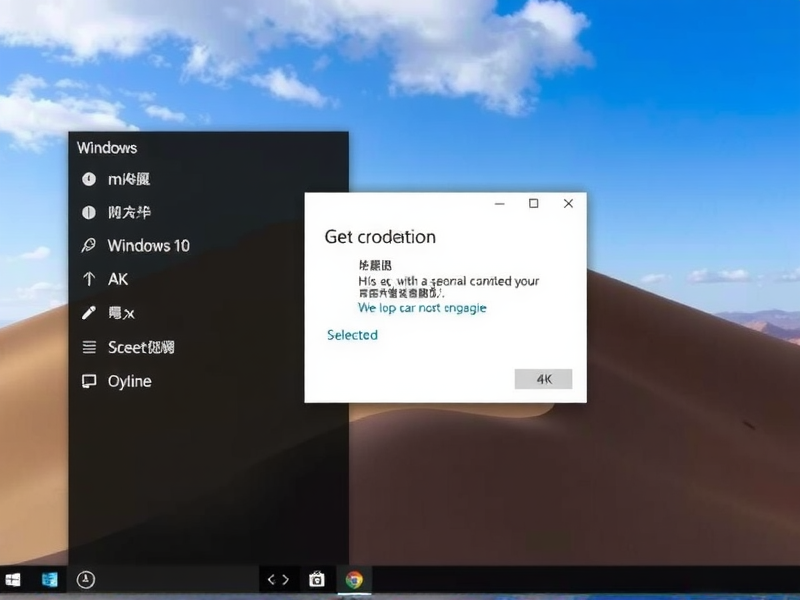Select the pen icon in the sidebar menu
The width and height of the screenshot is (800, 600).
click(88, 312)
